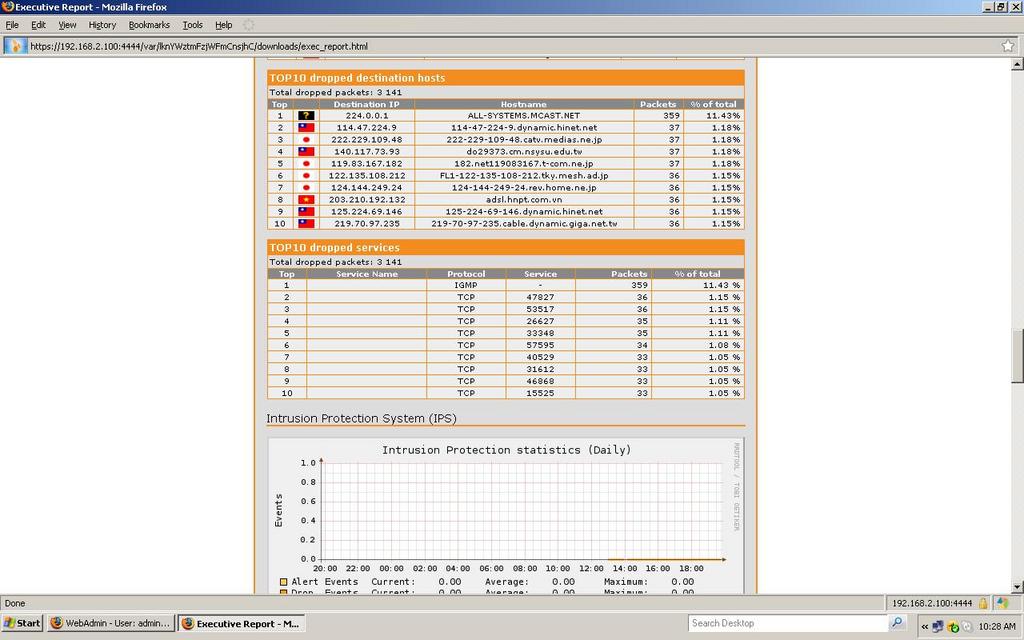Click hostname adsl.hnpt.com.vn
Screen dimensions: 1024x640
[524, 200]
